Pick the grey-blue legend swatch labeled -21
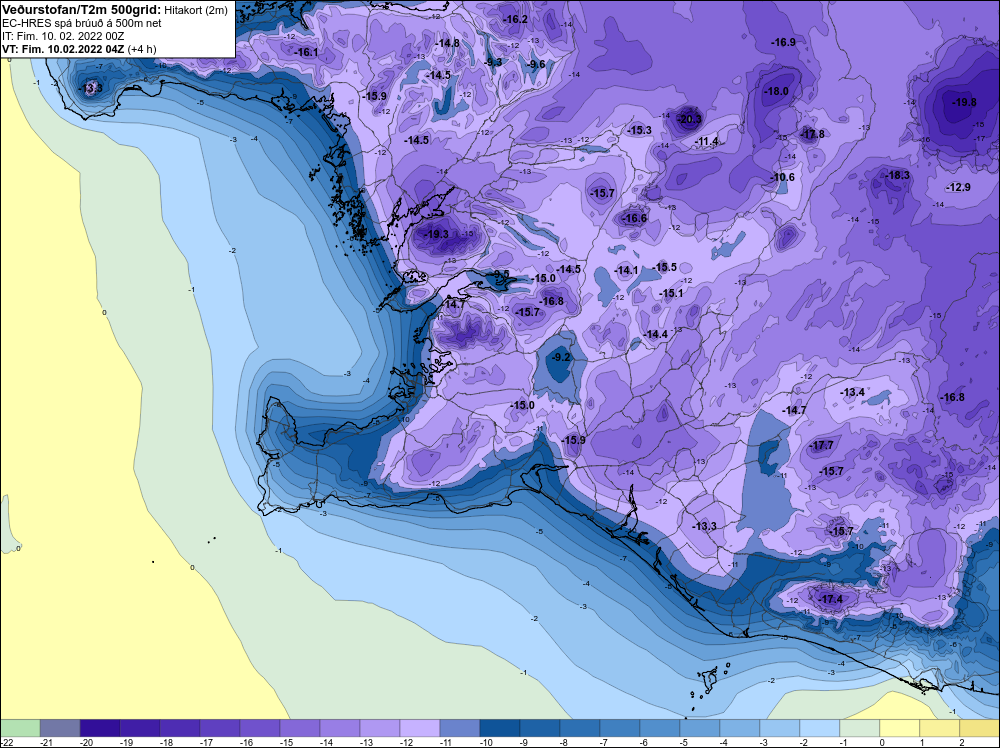This screenshot has height=748, width=1000. [x=60, y=728]
